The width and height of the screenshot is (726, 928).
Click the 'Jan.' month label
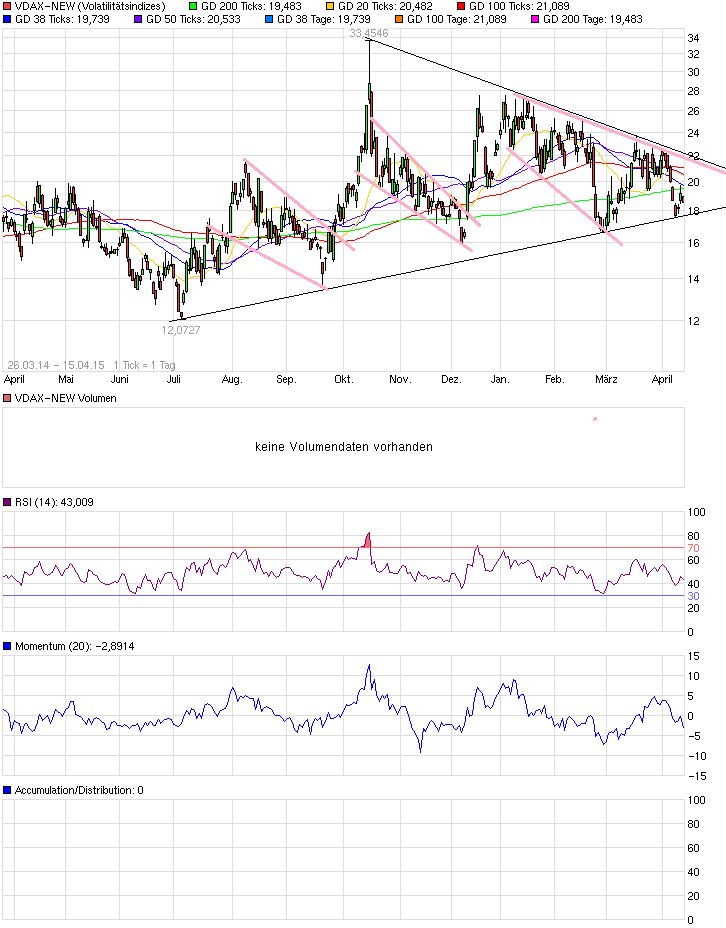[x=500, y=379]
